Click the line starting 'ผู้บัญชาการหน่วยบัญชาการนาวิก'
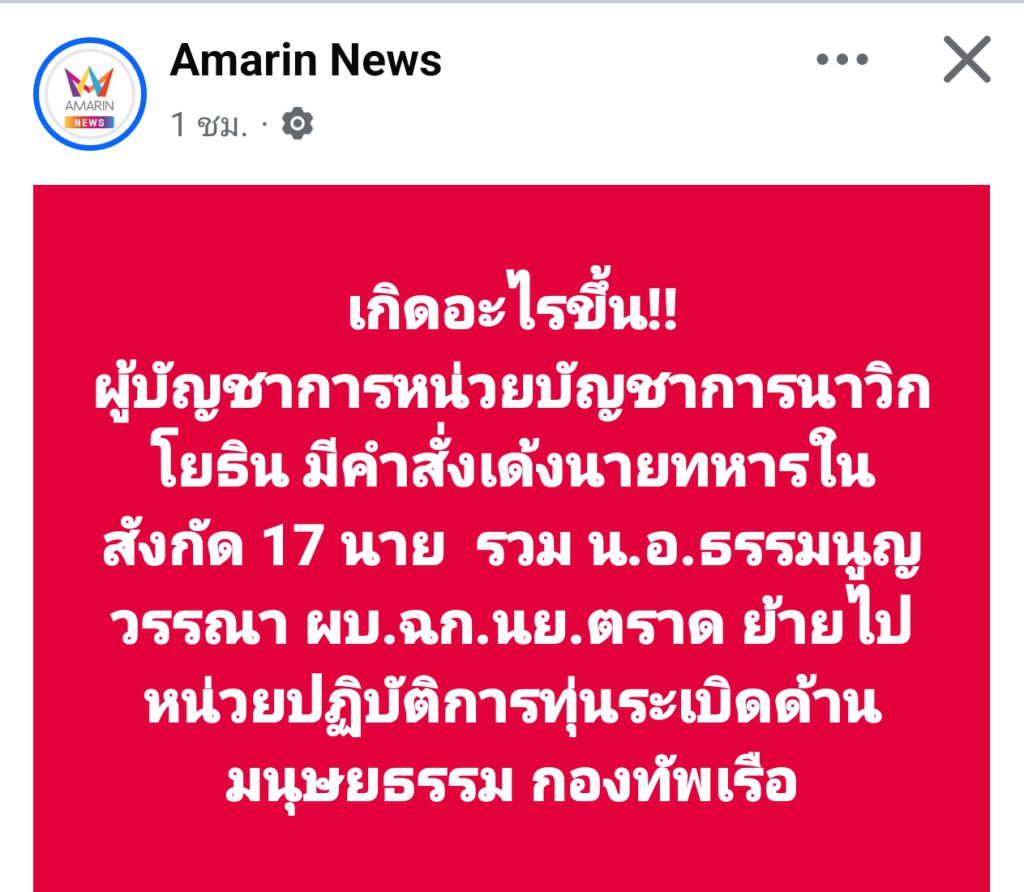The width and height of the screenshot is (1024, 892). [x=513, y=391]
